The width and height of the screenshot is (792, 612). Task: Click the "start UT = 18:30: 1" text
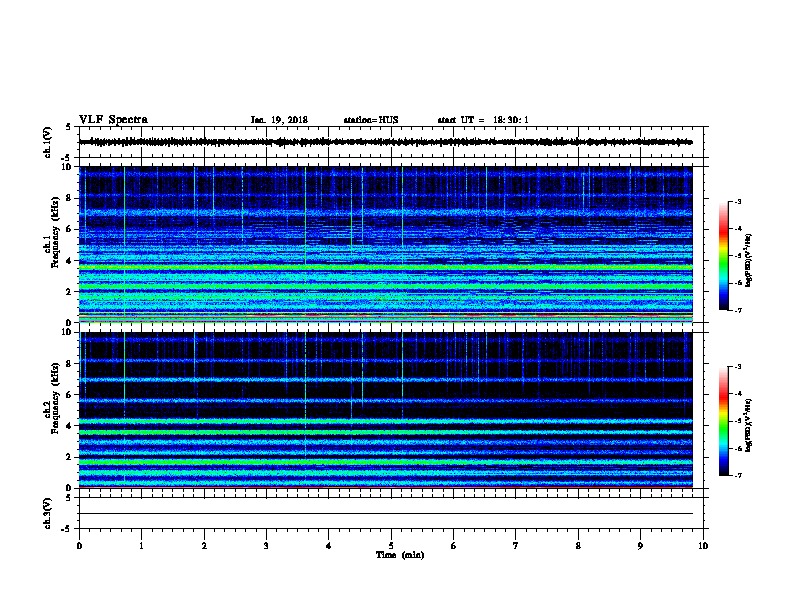coord(483,120)
